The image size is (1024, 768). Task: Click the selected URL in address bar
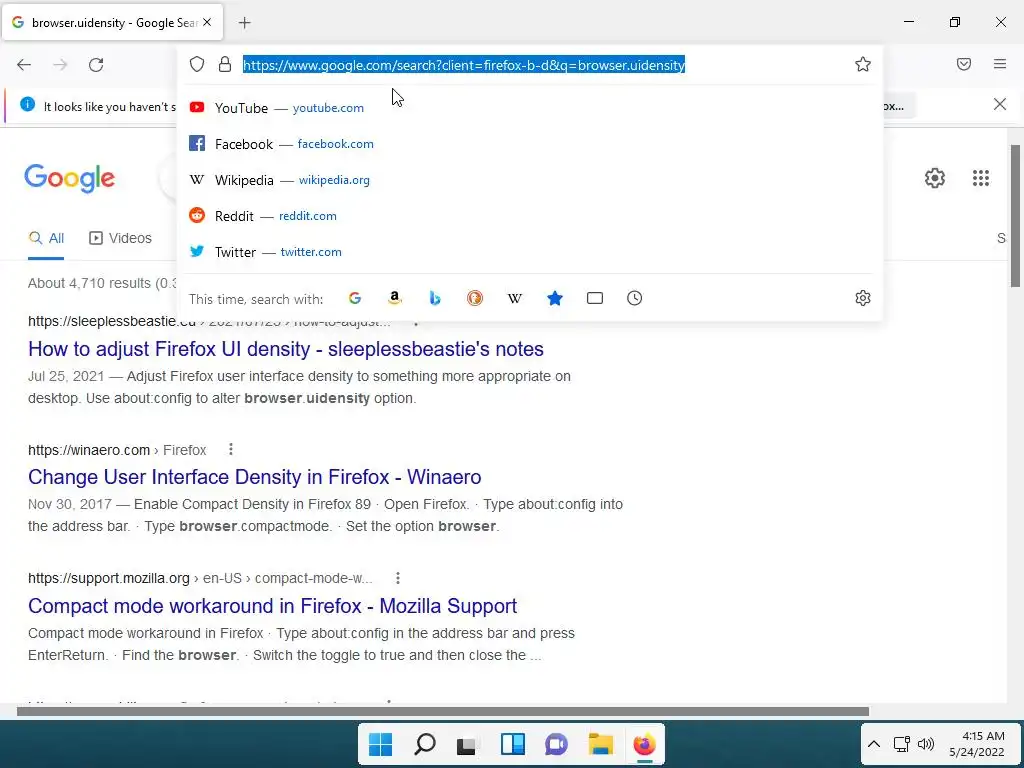click(464, 65)
